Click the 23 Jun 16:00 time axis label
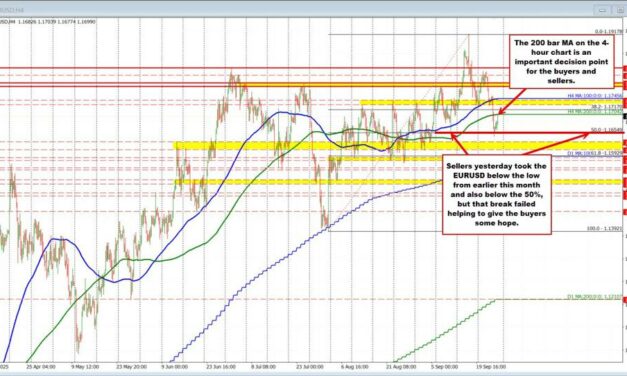The height and width of the screenshot is (376, 627). 221,366
